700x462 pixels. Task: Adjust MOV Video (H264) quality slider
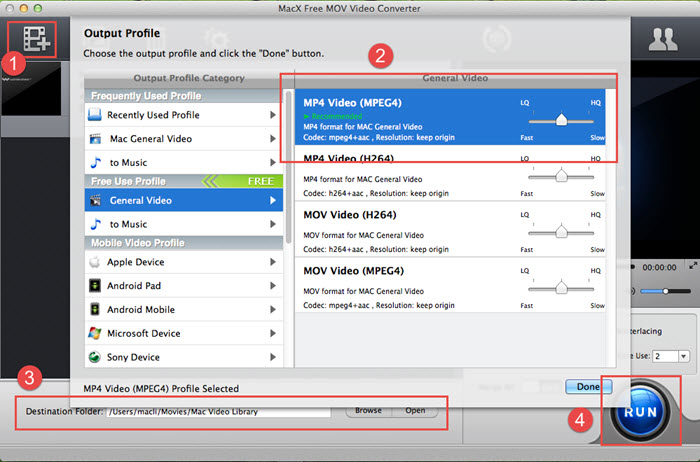point(561,233)
